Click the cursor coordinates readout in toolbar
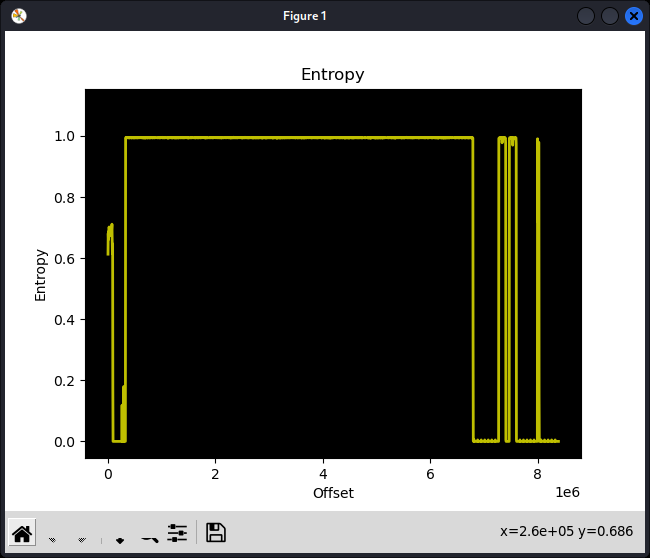Screen dimensions: 650x558 tap(570, 533)
